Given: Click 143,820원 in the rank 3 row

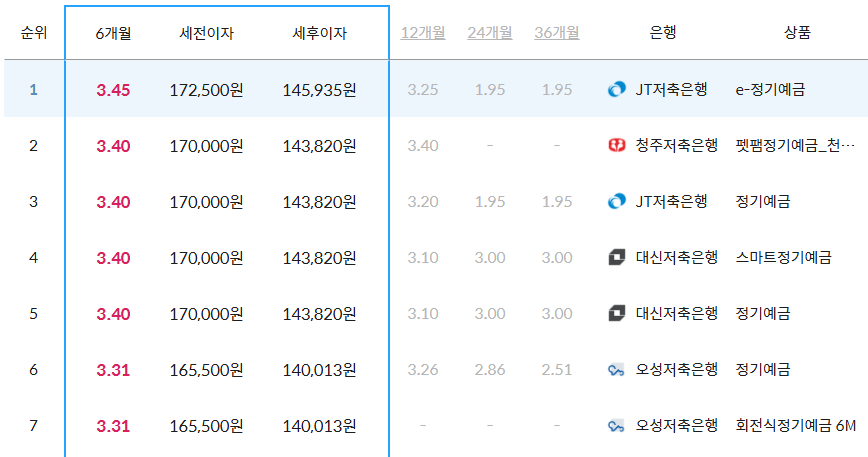Looking at the screenshot, I should (319, 202).
